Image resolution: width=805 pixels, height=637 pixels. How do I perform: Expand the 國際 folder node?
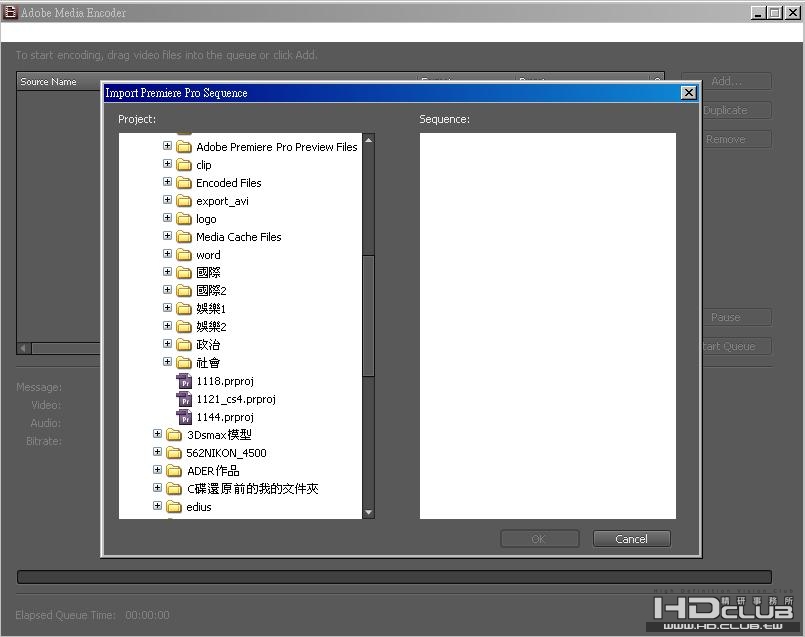pyautogui.click(x=167, y=272)
